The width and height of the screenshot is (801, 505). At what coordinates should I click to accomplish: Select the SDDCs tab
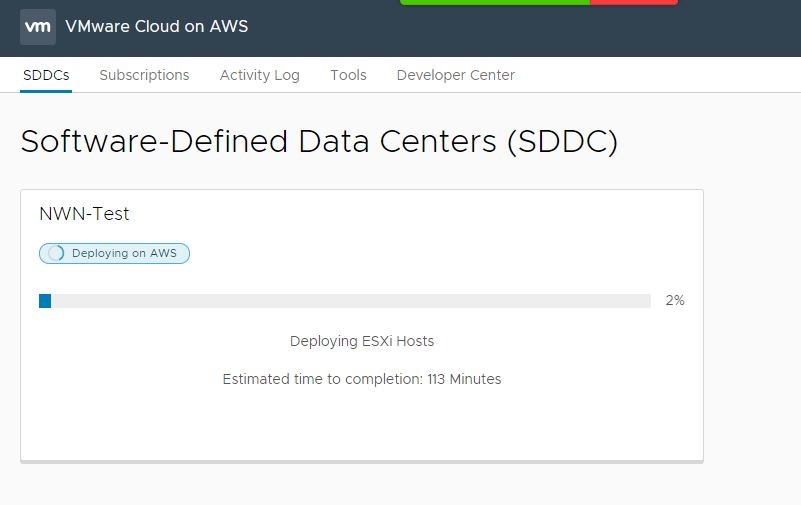point(46,75)
